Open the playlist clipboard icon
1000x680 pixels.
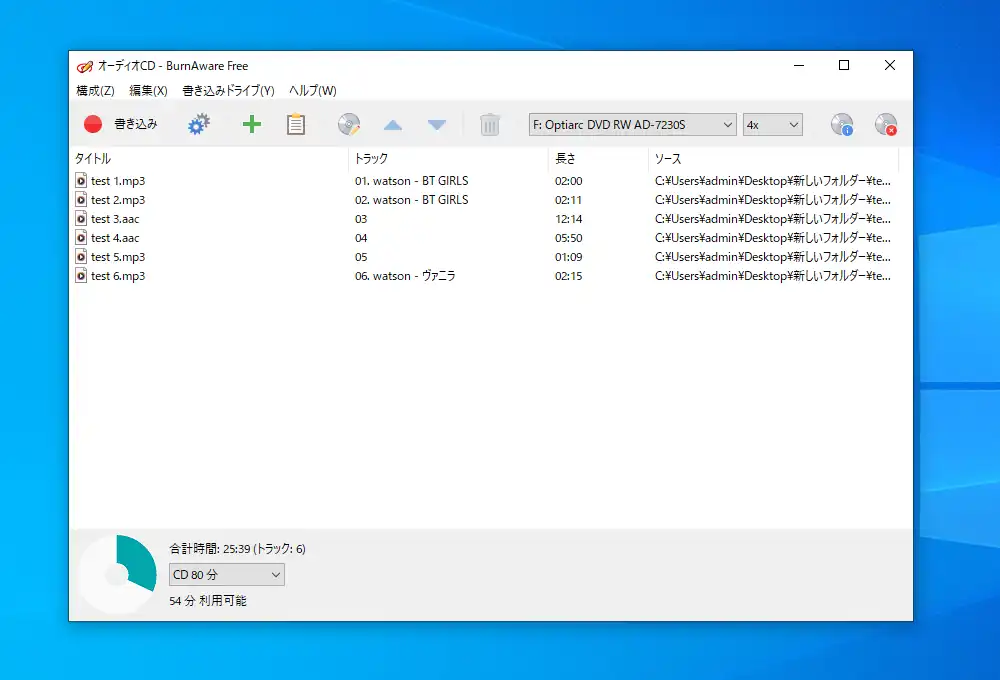[x=296, y=124]
